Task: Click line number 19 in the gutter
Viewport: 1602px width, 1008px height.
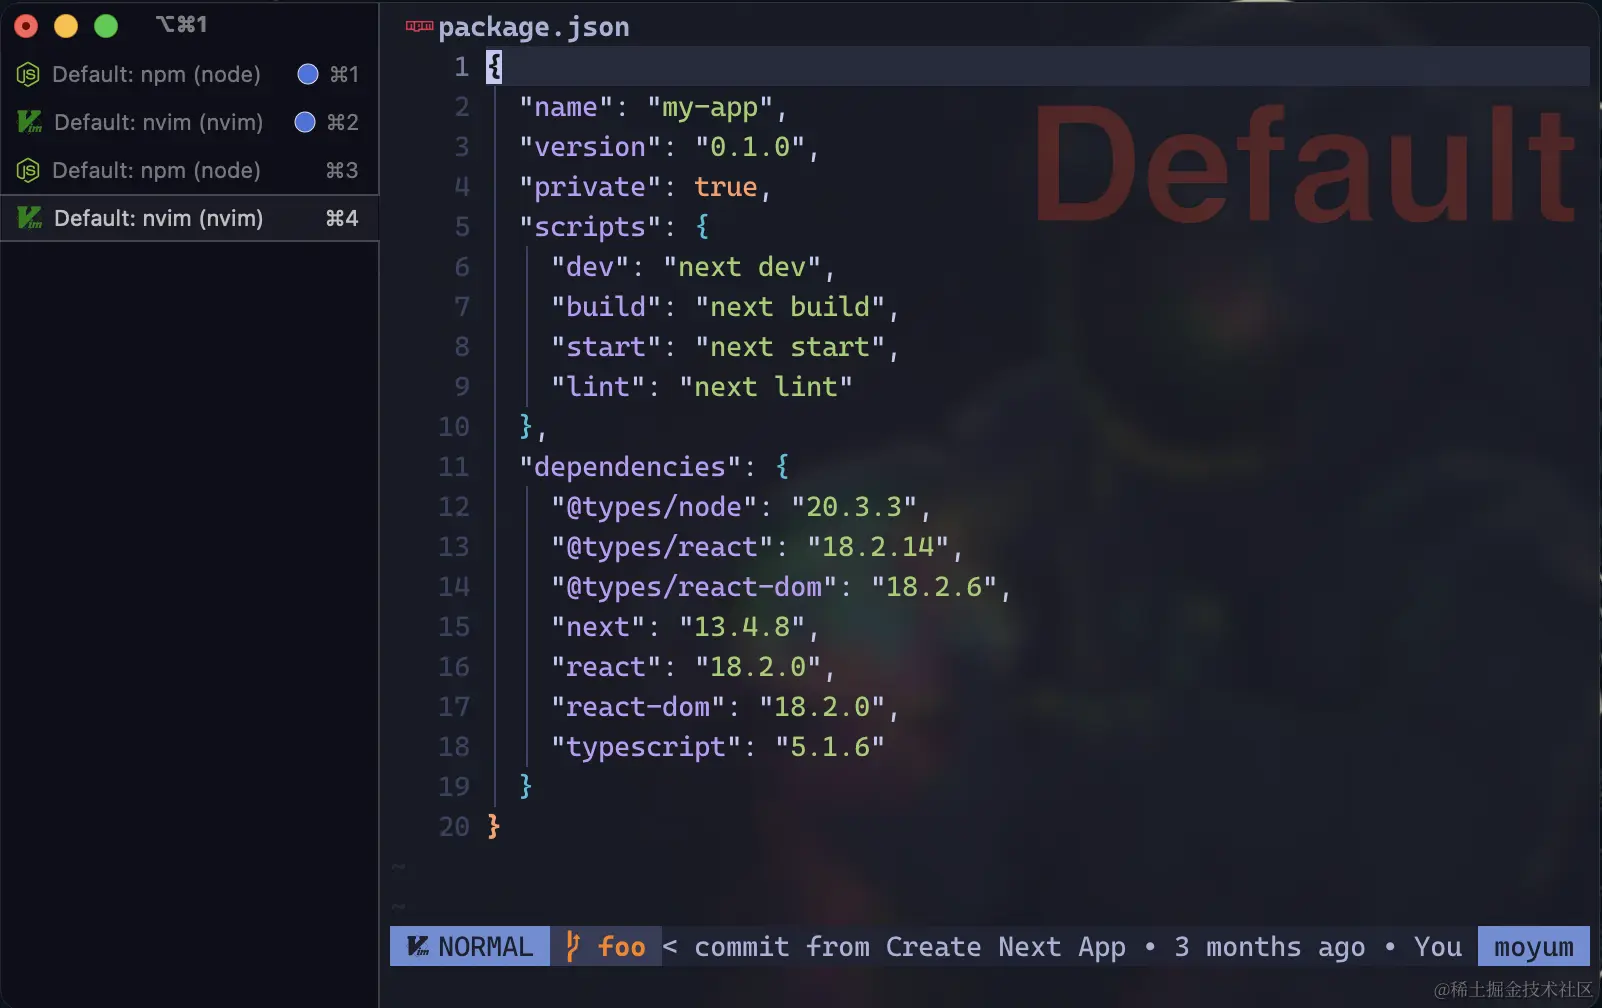Action: [454, 787]
